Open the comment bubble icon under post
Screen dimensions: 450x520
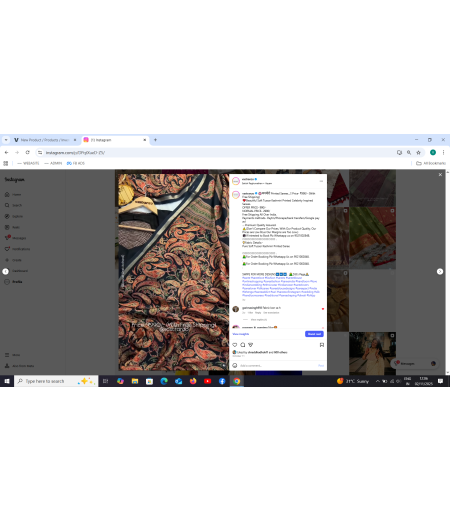[243, 345]
